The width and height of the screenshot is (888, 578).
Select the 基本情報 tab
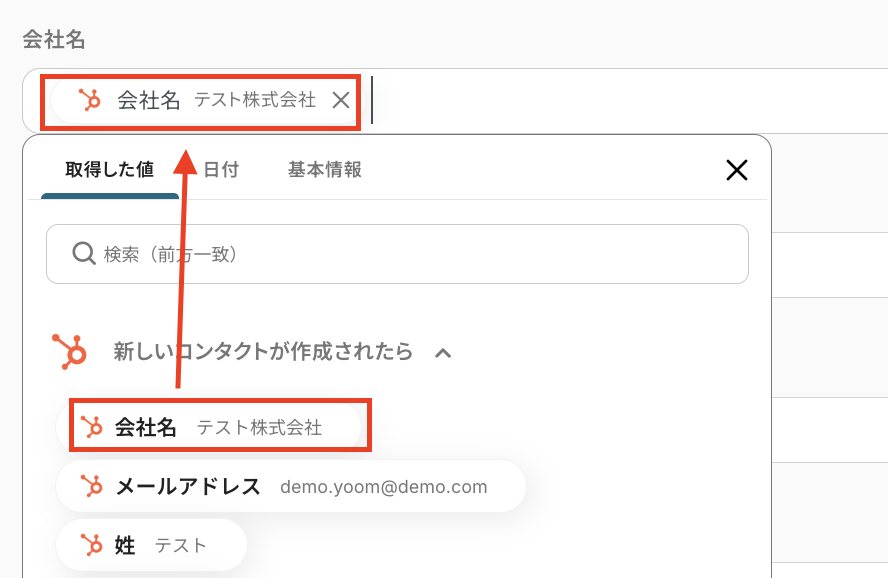[x=325, y=169]
